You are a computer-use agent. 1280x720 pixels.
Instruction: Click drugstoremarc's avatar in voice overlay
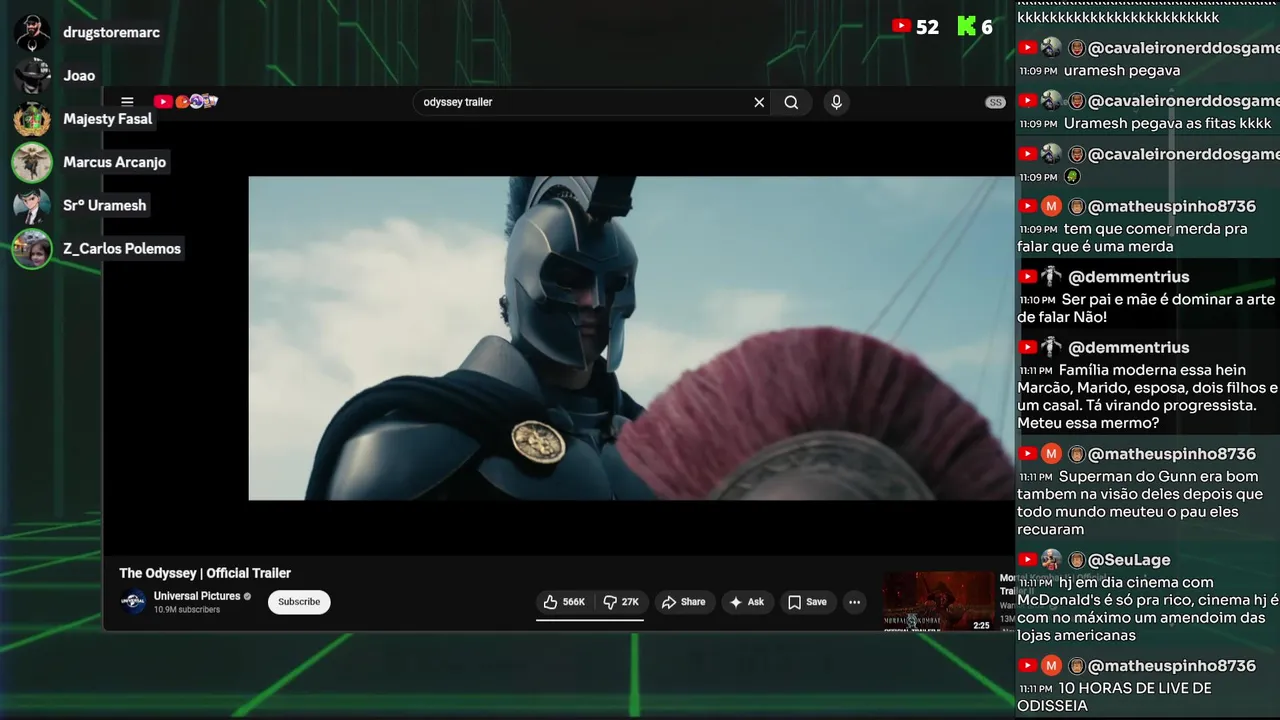[32, 32]
